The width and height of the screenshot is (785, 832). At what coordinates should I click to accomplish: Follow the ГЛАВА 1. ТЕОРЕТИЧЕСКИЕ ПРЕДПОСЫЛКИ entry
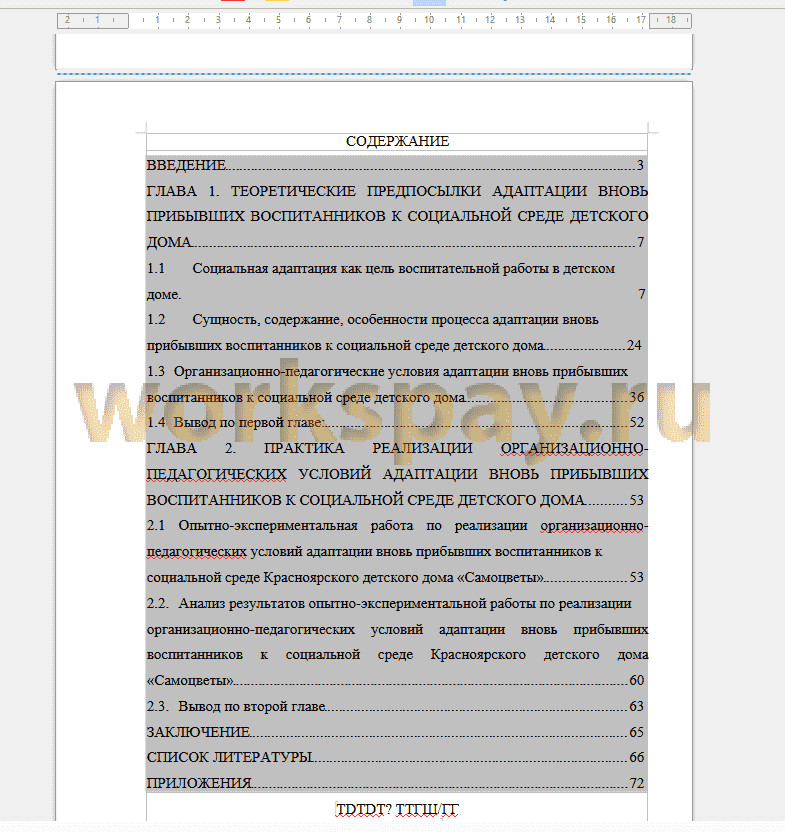[397, 216]
